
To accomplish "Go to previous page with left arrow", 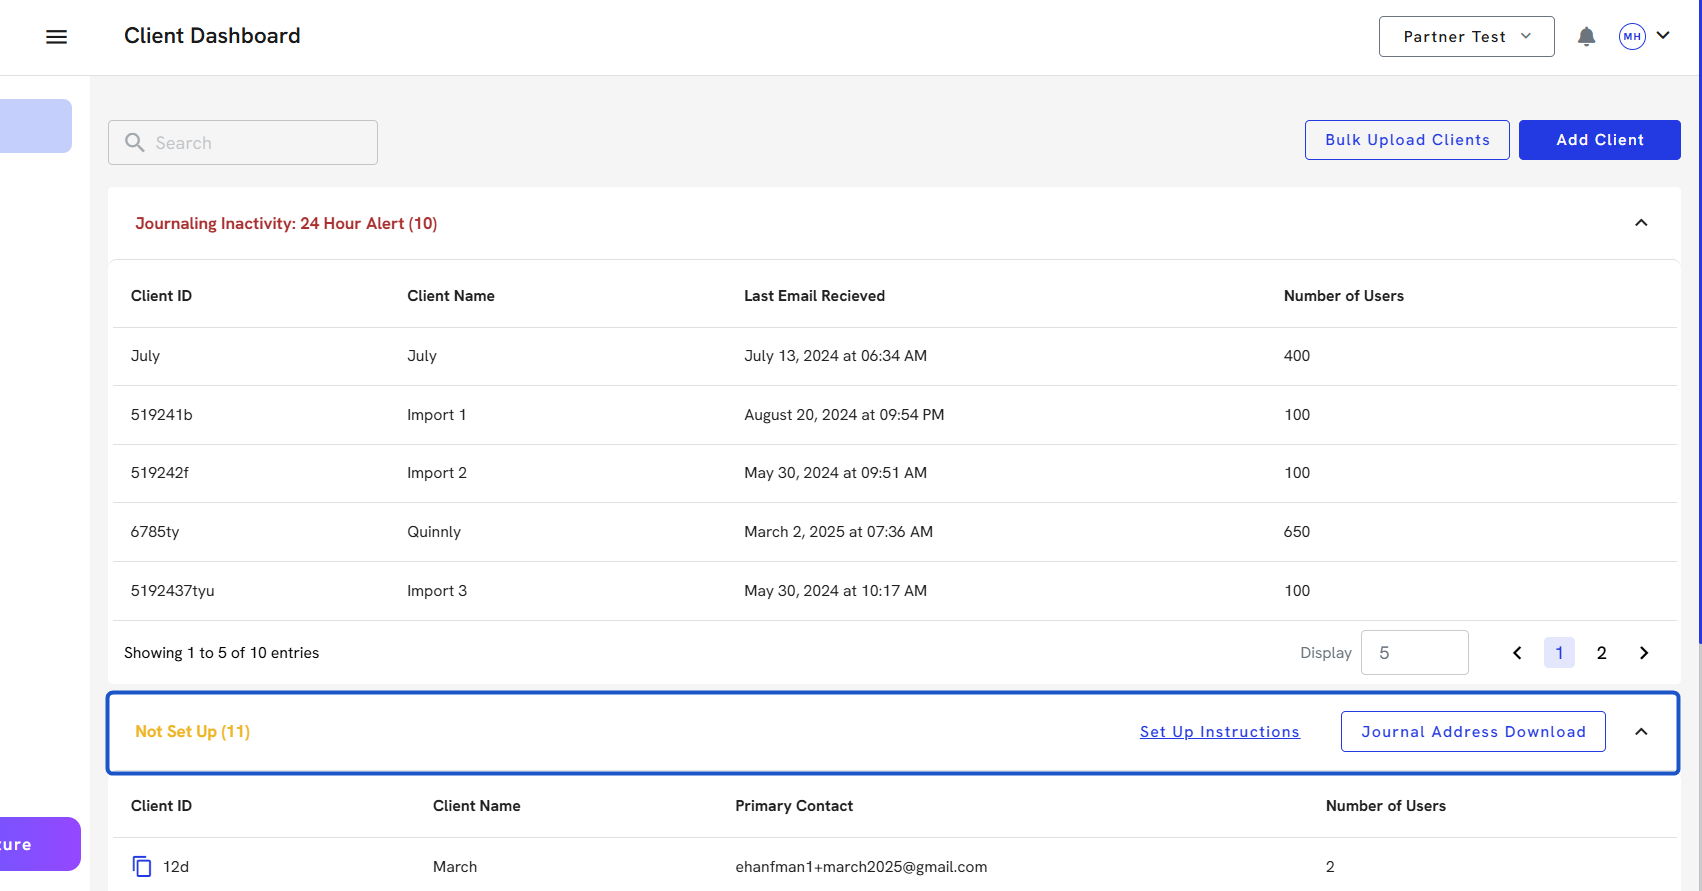I will coord(1517,653).
